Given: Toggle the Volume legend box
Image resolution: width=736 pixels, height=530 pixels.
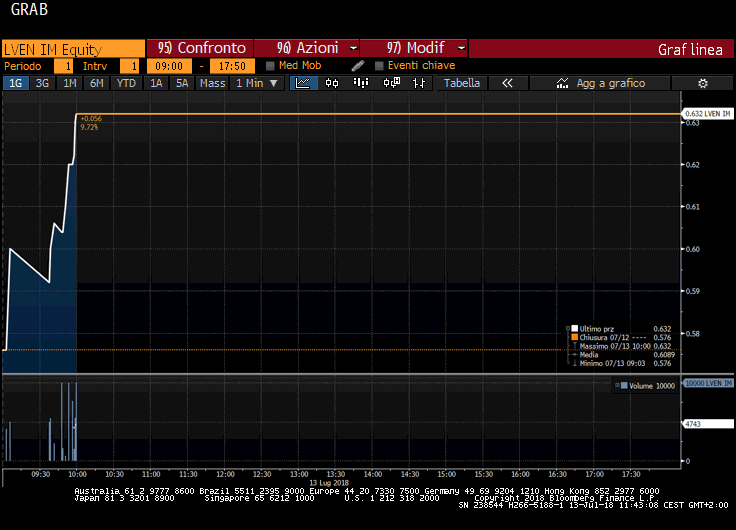Looking at the screenshot, I should pyautogui.click(x=623, y=385).
